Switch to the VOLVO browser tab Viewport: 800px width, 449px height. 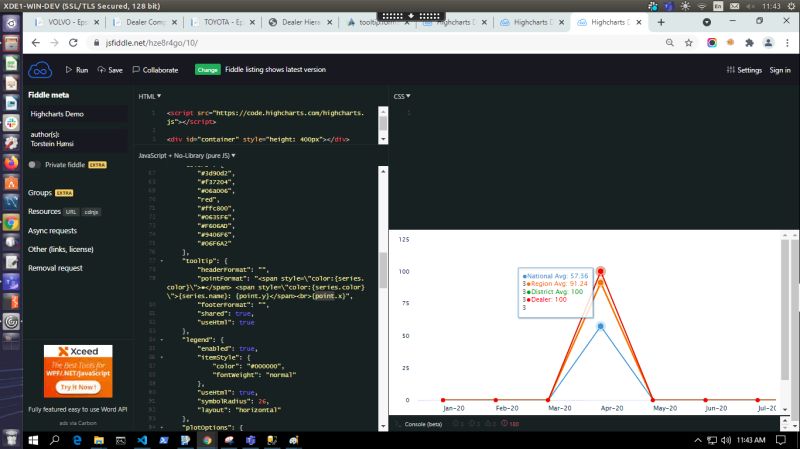[65, 22]
